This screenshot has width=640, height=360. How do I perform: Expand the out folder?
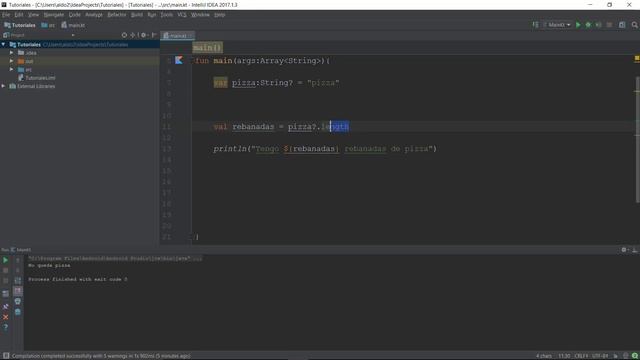click(x=11, y=61)
